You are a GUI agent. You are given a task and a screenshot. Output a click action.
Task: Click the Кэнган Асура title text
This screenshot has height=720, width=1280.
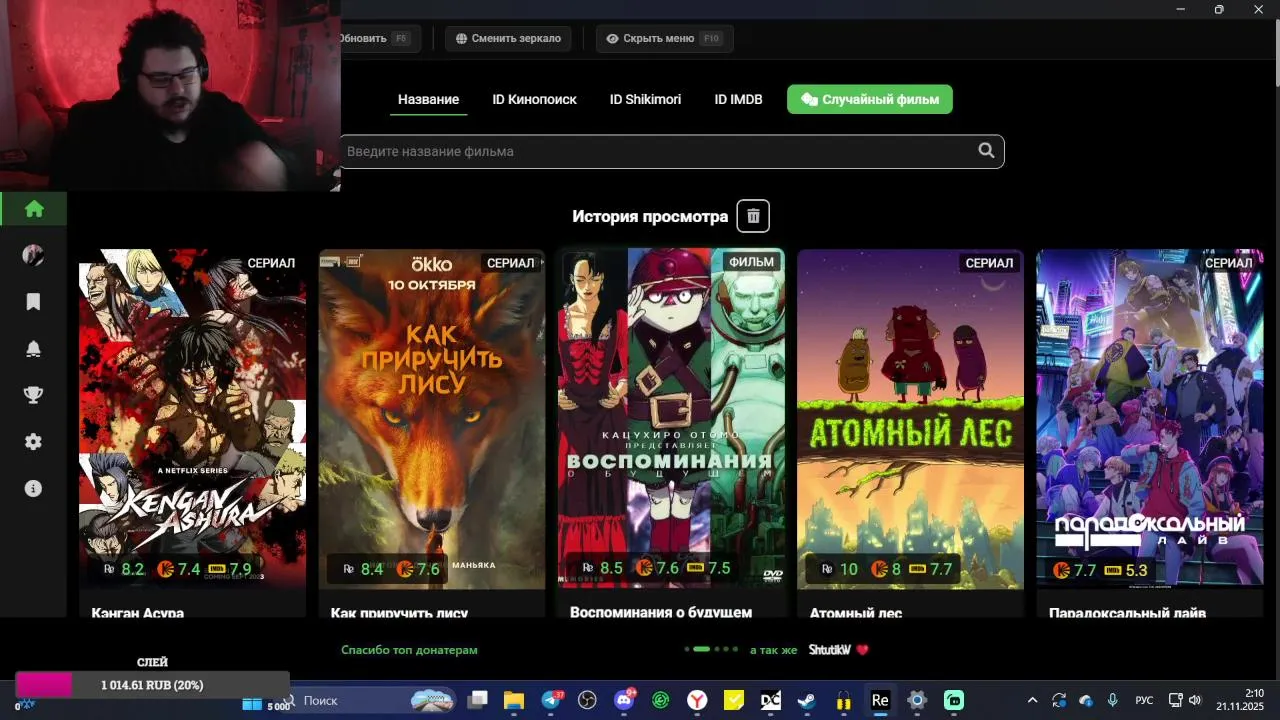click(138, 612)
